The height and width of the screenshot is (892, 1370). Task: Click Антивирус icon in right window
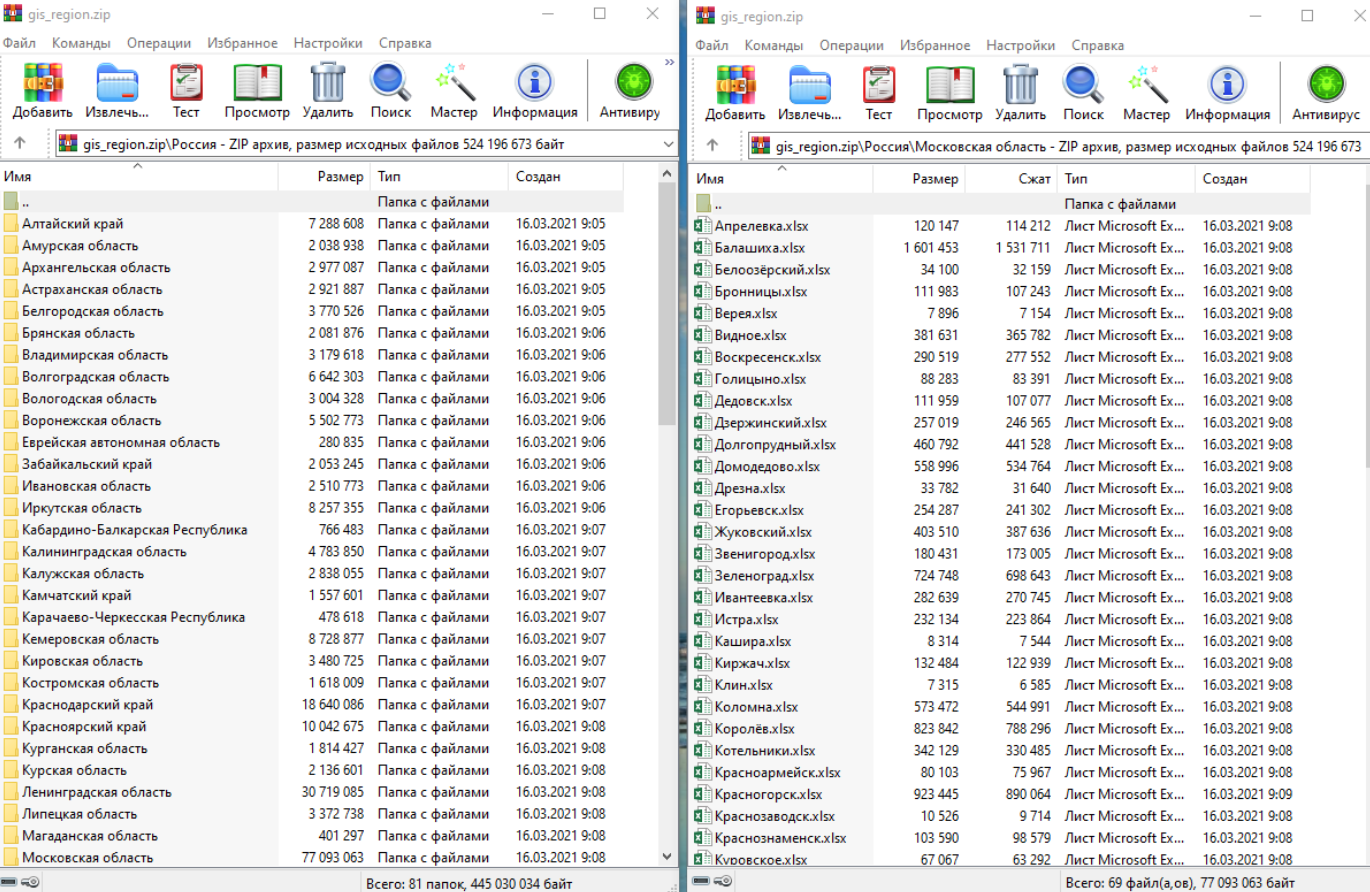point(1325,83)
